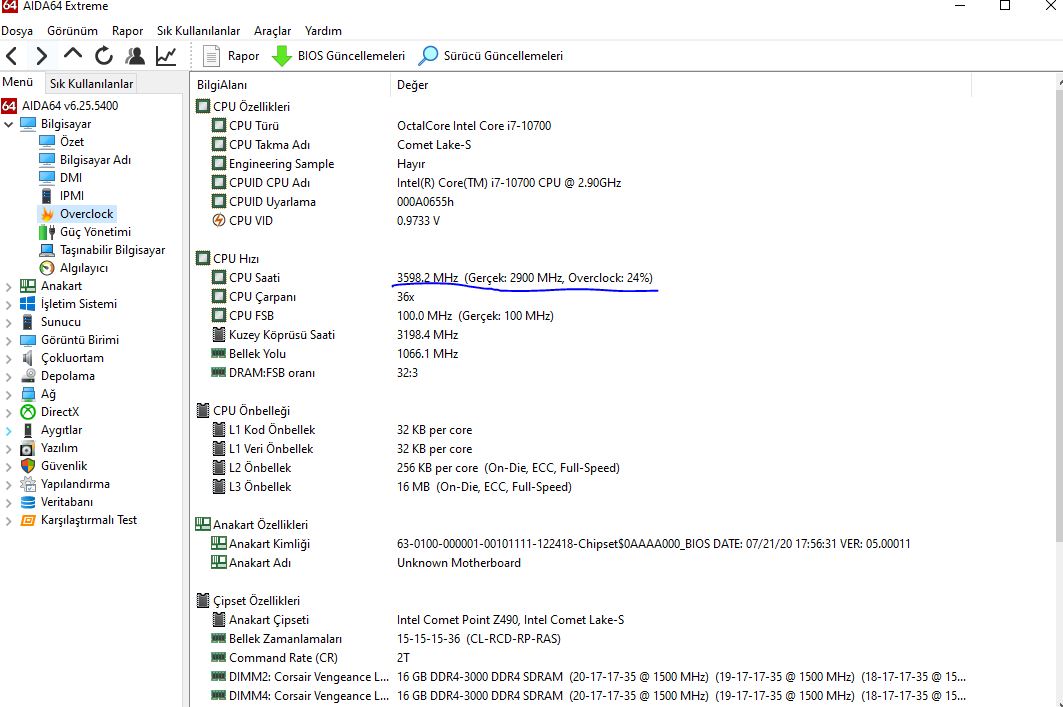
Task: Click the Görüntü Birimi monitor icon
Action: coord(28,340)
